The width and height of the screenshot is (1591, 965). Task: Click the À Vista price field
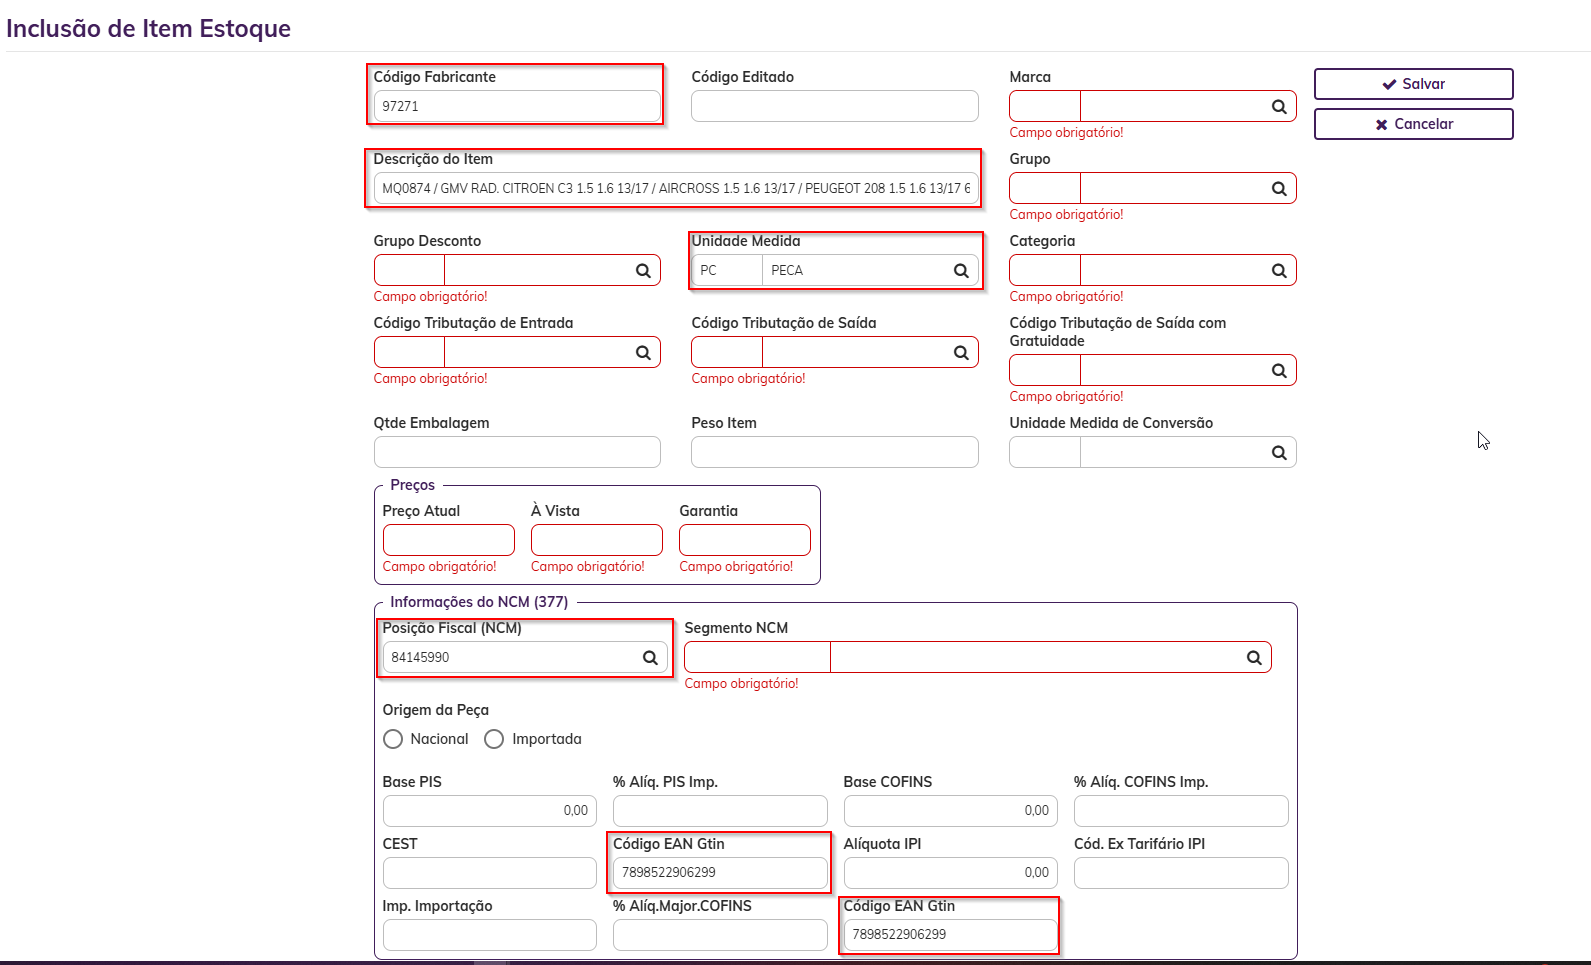[x=597, y=540]
